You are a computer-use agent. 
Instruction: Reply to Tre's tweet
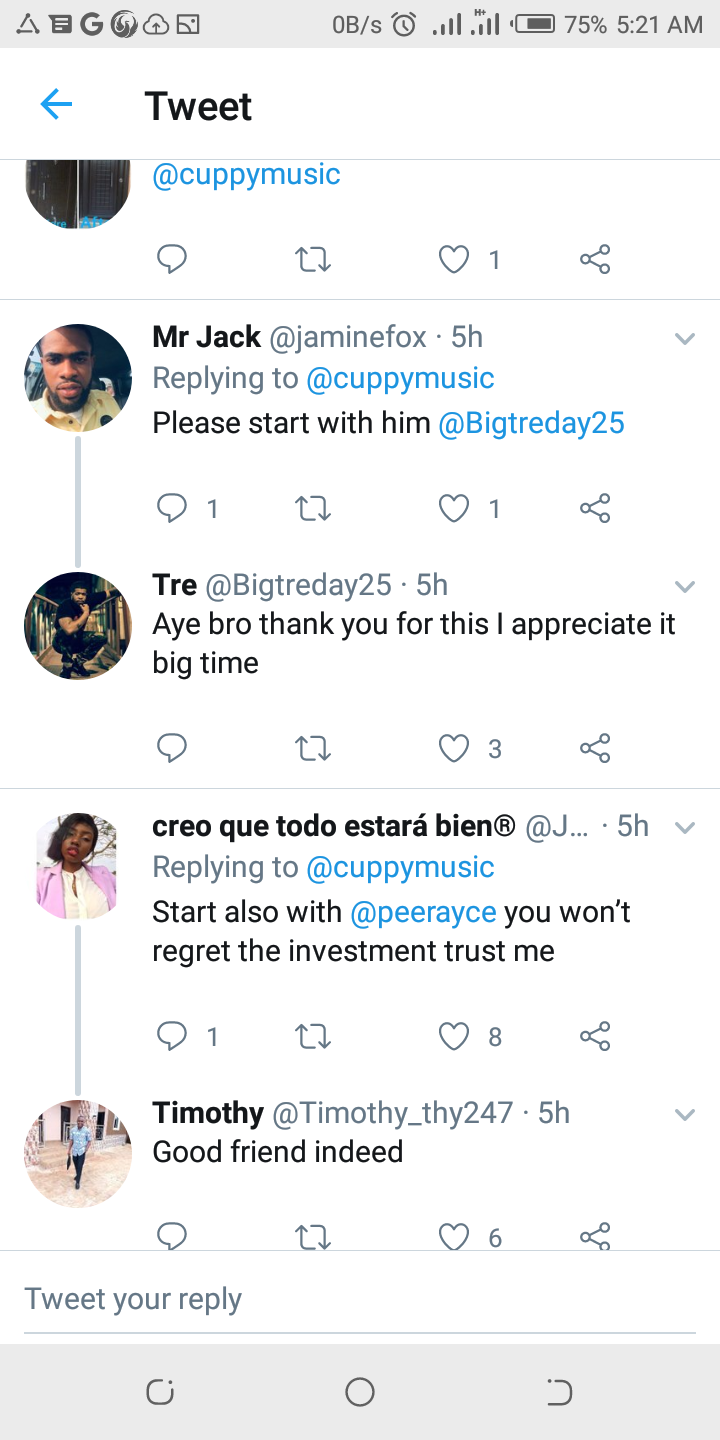[x=173, y=748]
